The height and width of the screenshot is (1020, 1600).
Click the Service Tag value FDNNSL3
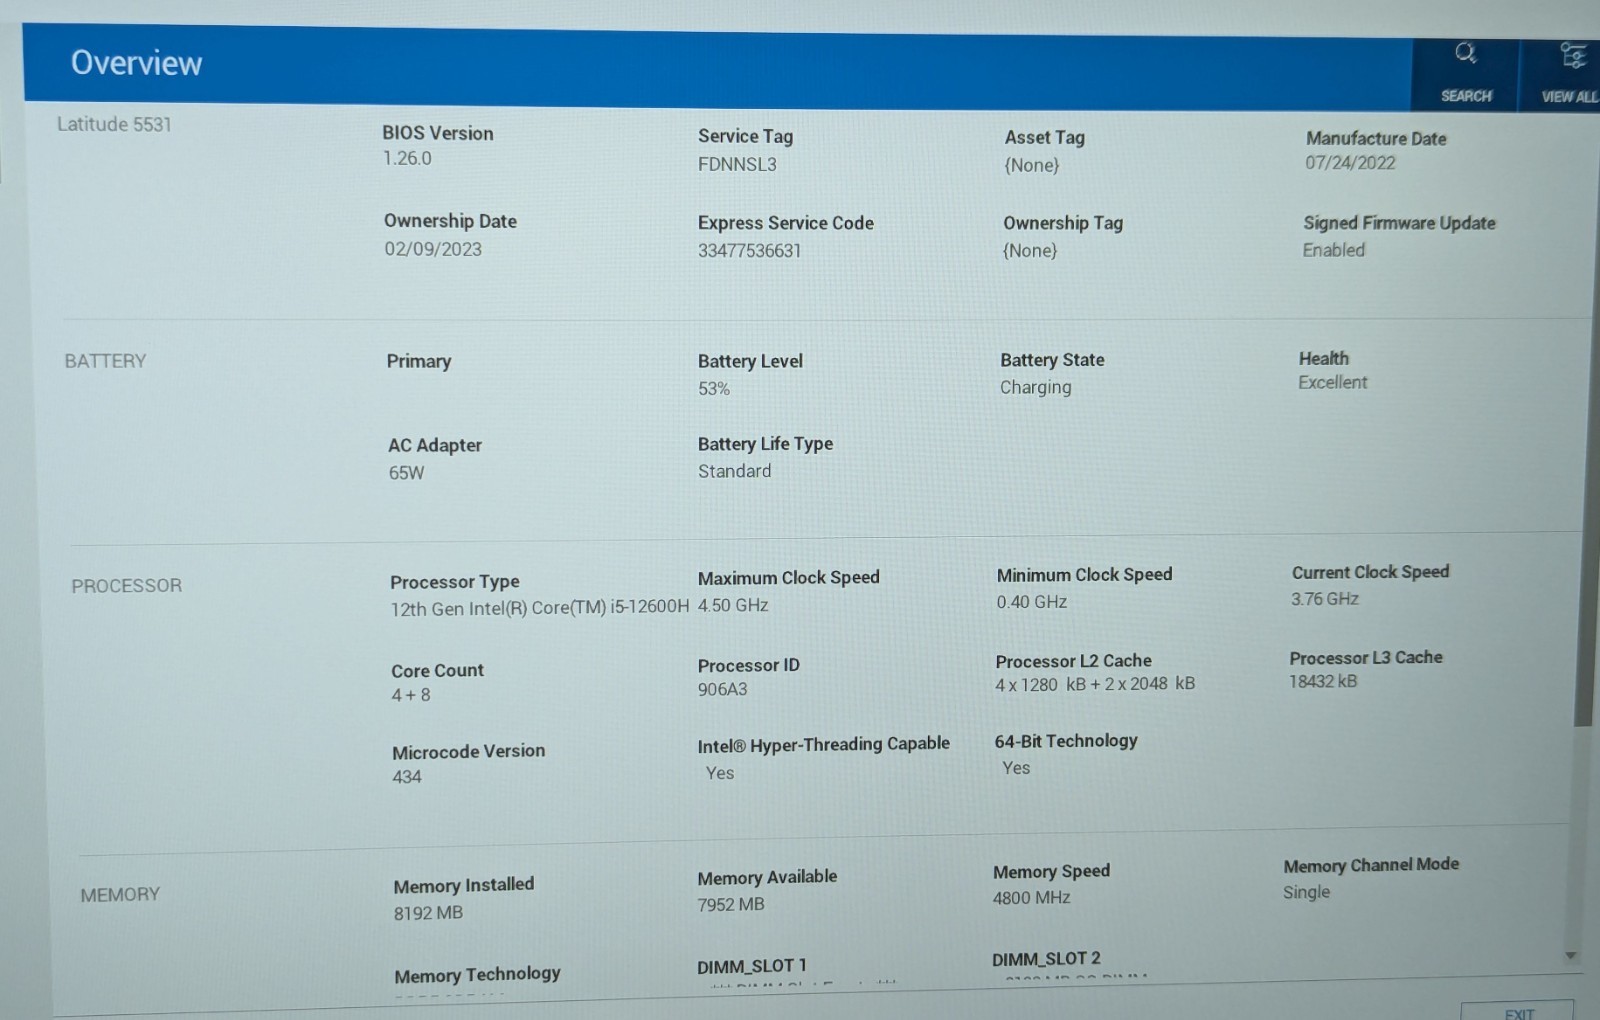[737, 164]
